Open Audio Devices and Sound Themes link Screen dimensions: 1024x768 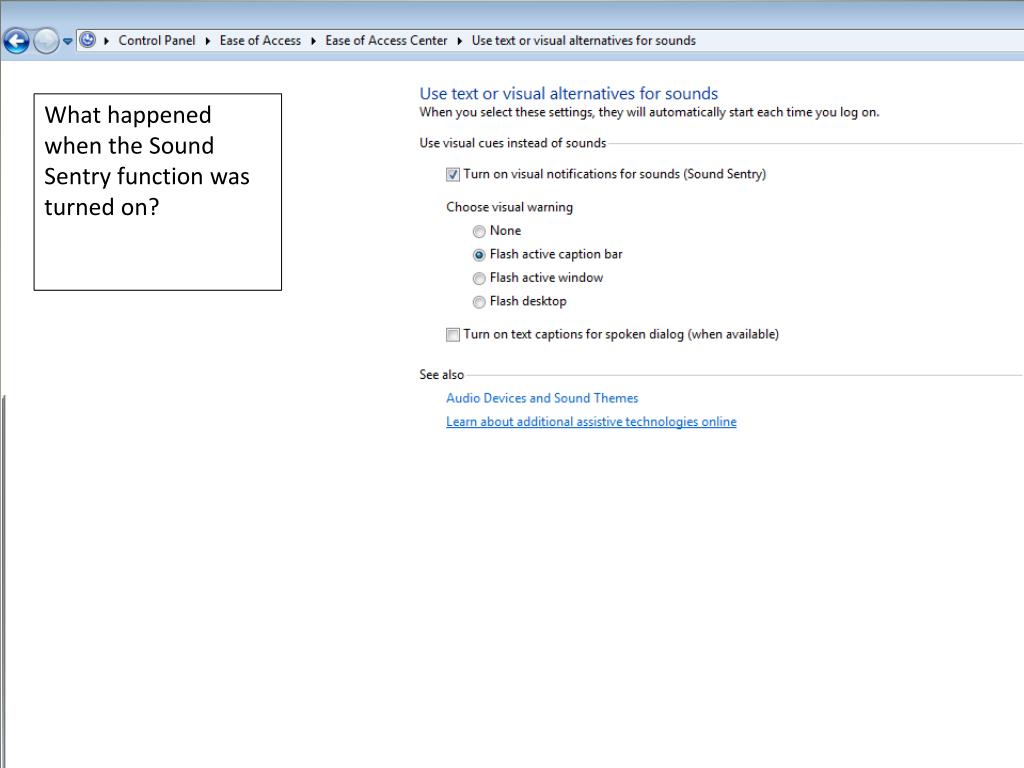click(x=542, y=398)
